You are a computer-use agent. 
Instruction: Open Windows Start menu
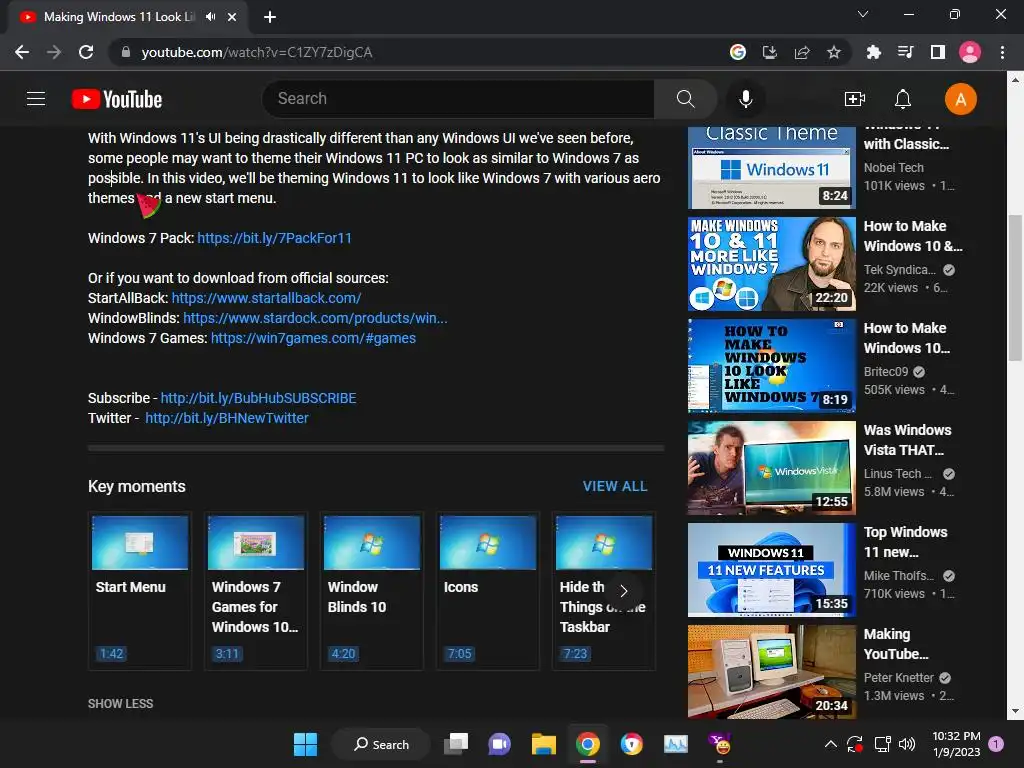click(x=305, y=744)
